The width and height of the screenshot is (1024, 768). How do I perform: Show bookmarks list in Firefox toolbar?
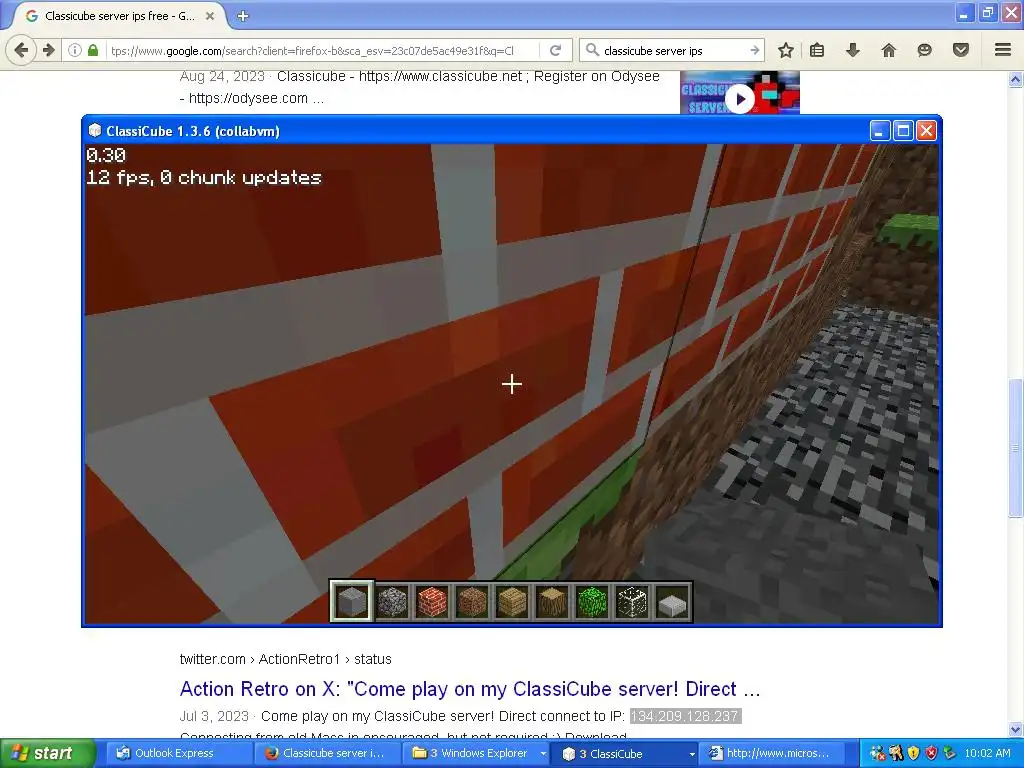817,50
